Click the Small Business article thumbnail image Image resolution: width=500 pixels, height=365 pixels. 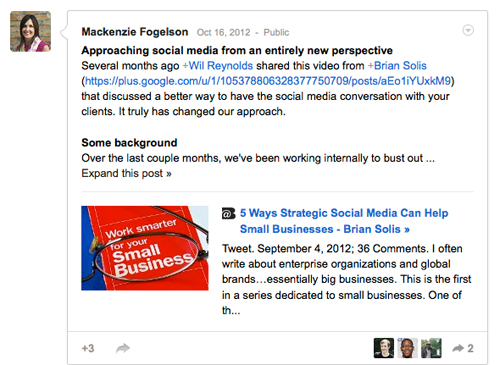pyautogui.click(x=145, y=248)
